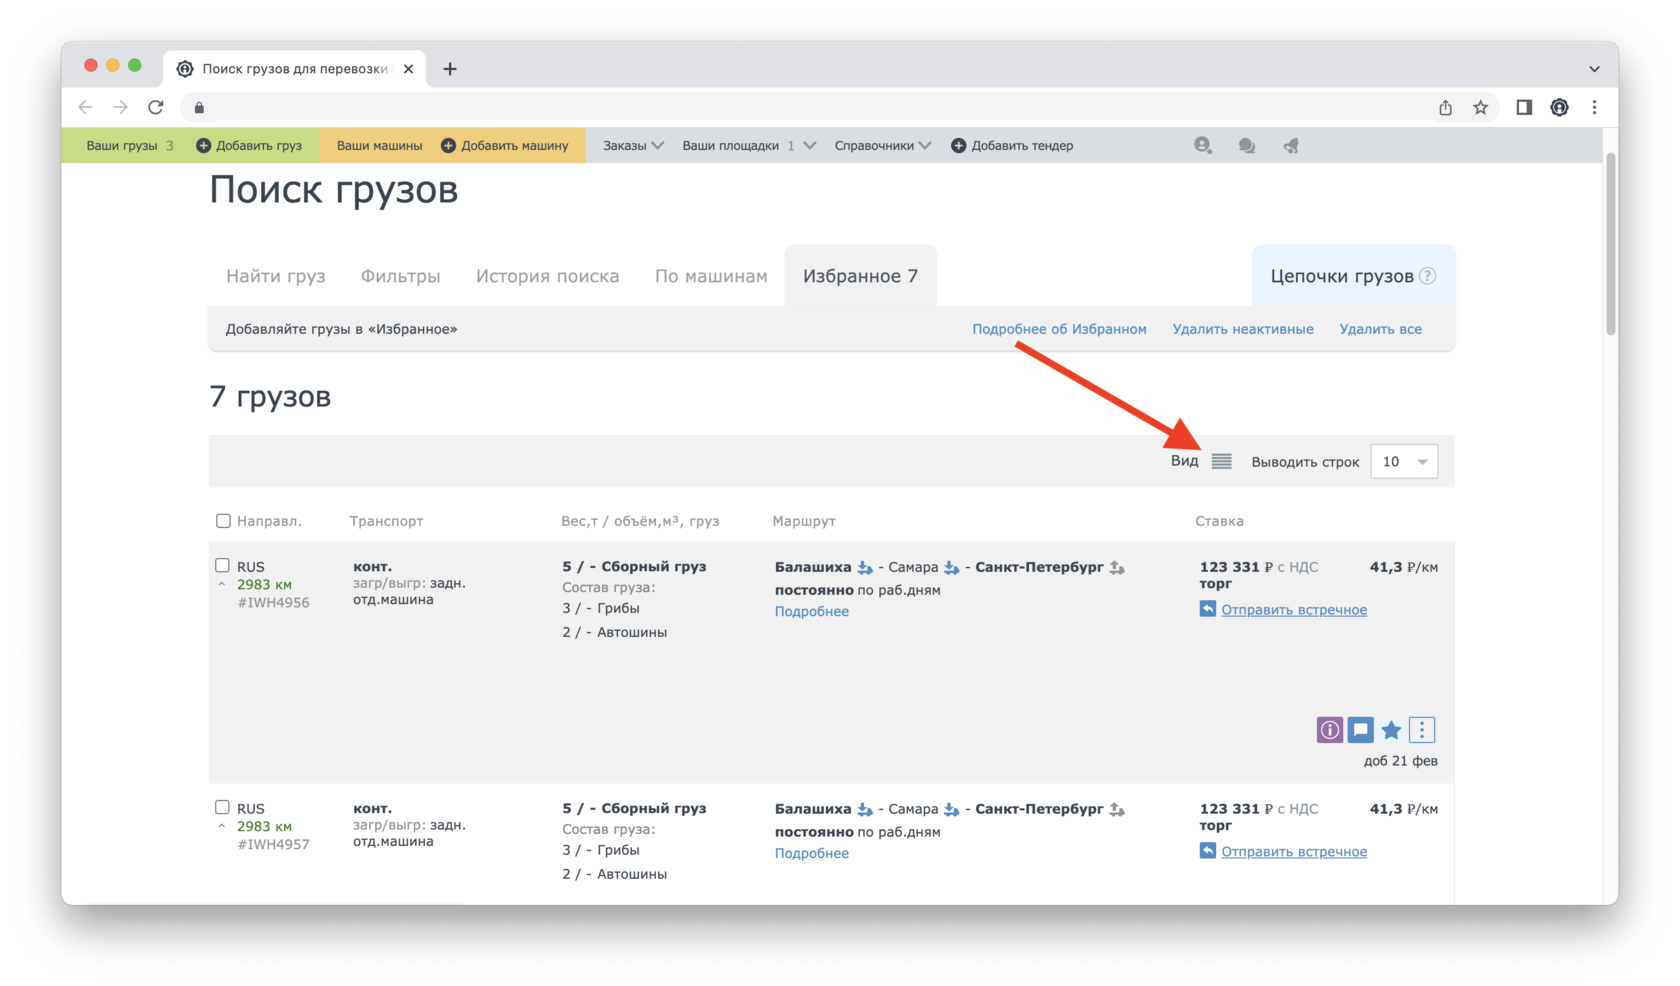1680x986 pixels.
Task: Open the user search icon in top navigation
Action: coord(1203,146)
